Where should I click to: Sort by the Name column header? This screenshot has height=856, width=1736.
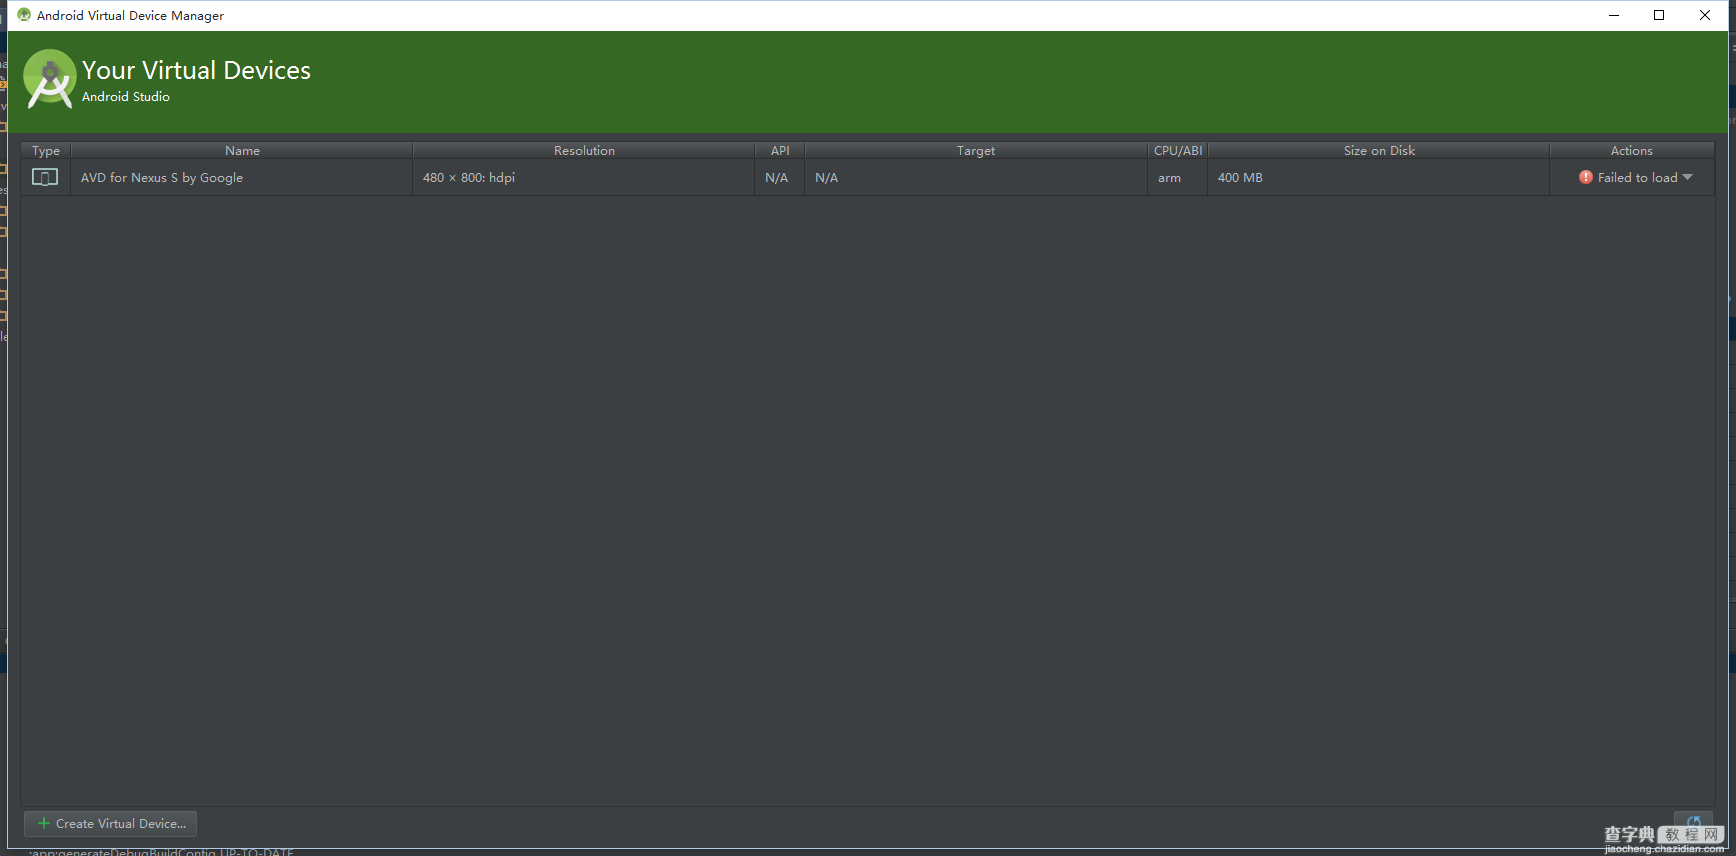(242, 150)
